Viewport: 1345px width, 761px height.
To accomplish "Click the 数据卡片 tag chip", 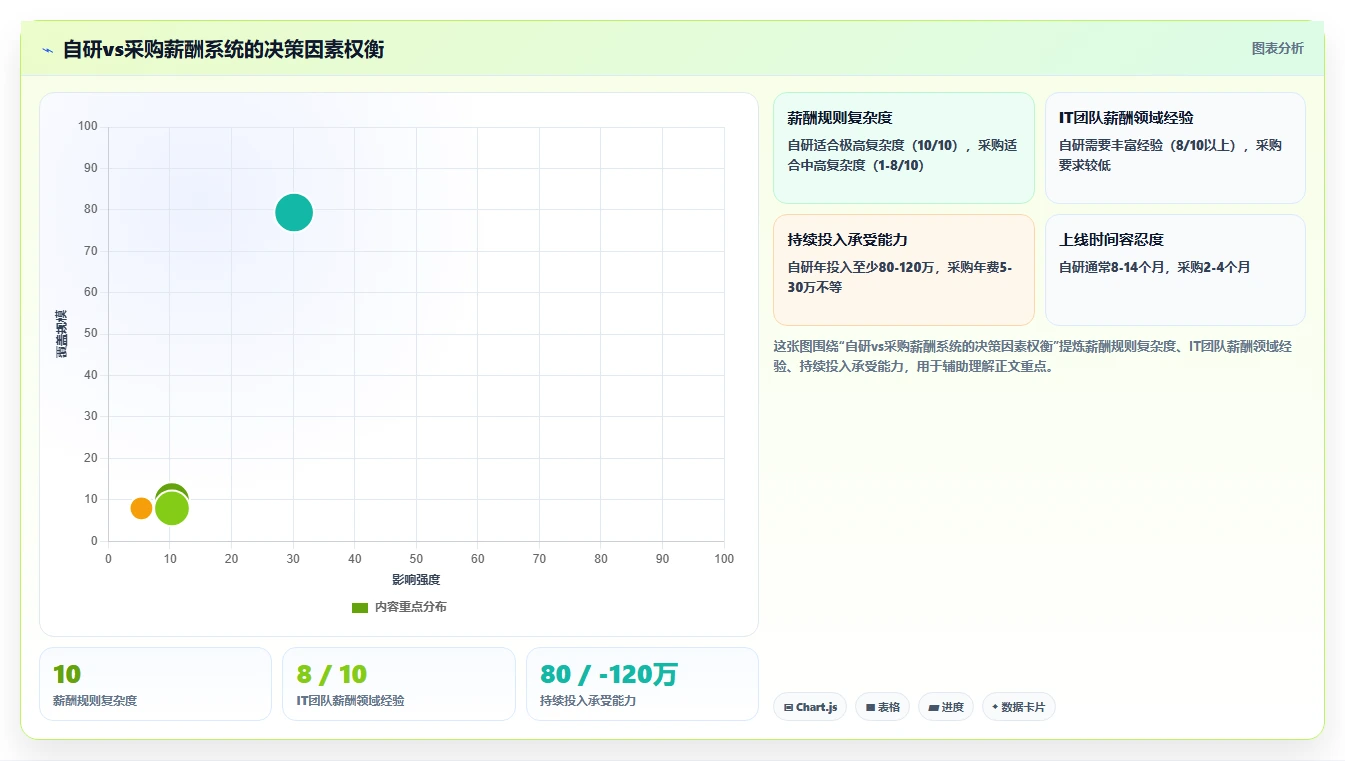I will [1018, 707].
